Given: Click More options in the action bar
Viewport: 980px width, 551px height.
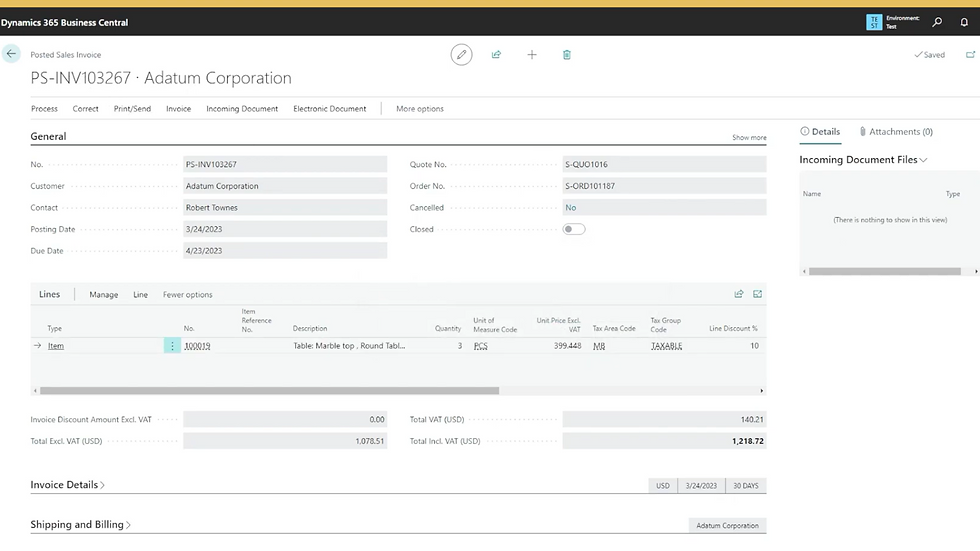Looking at the screenshot, I should (x=420, y=109).
